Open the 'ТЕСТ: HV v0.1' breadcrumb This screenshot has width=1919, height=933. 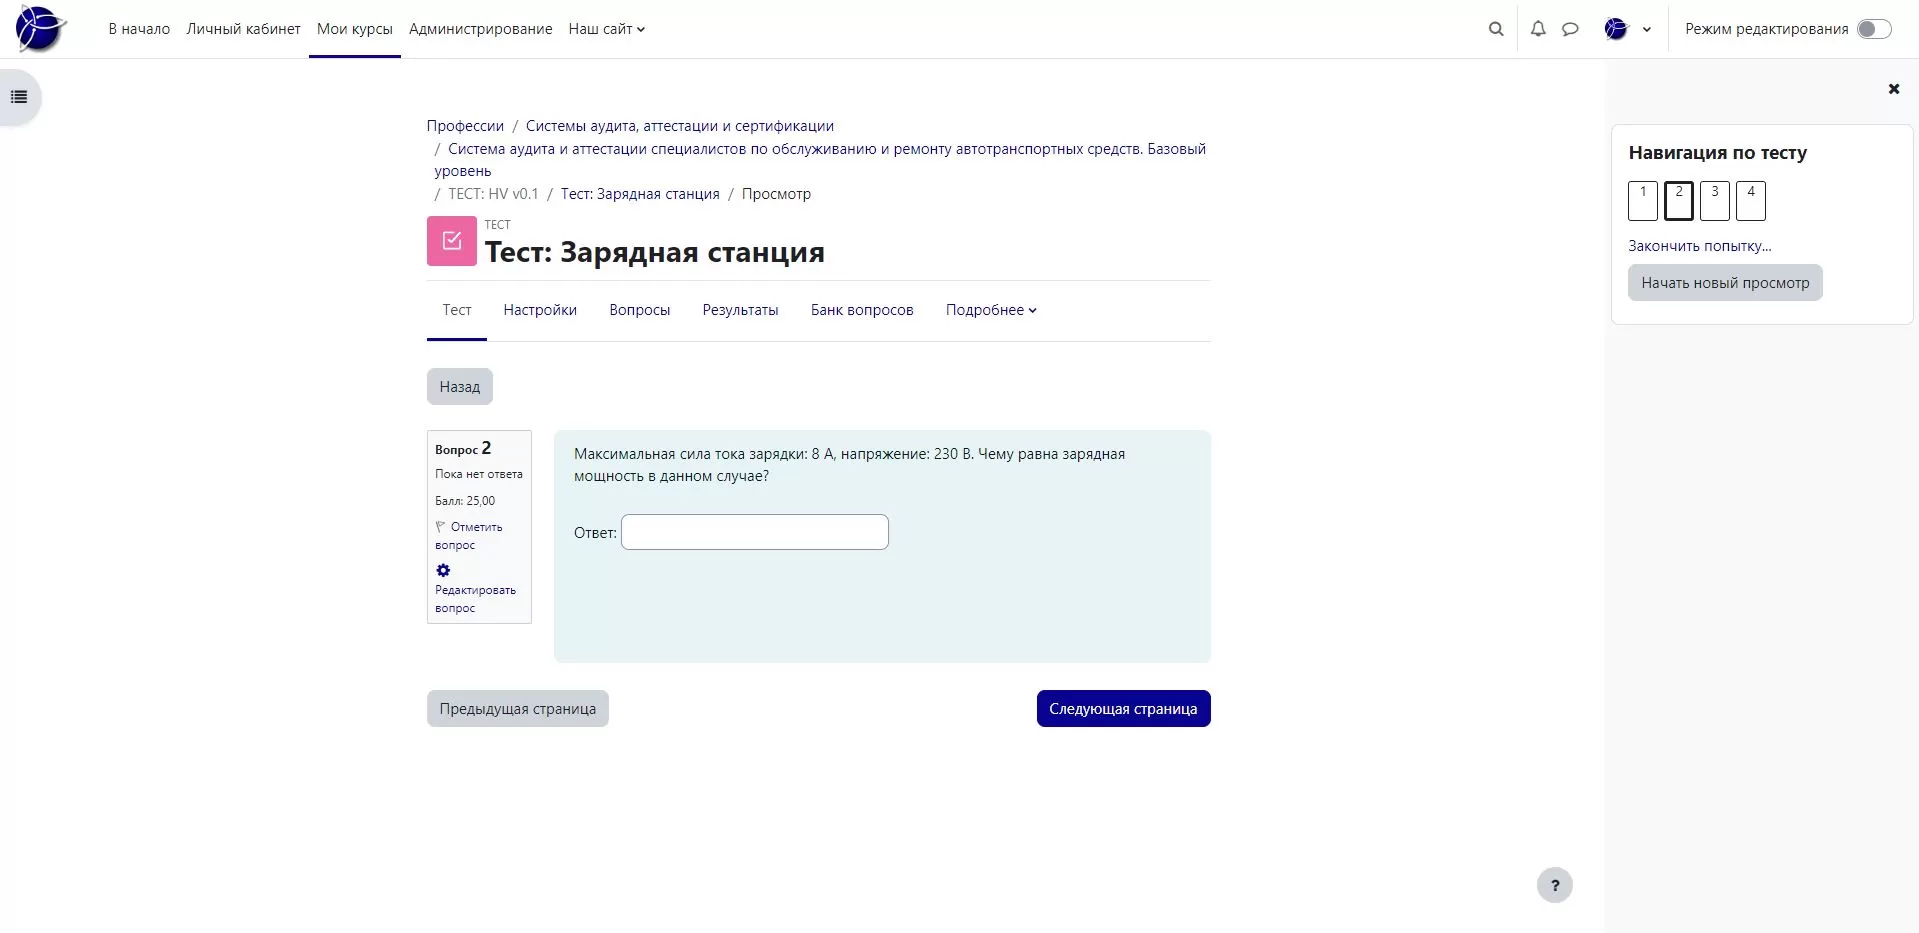click(x=493, y=194)
